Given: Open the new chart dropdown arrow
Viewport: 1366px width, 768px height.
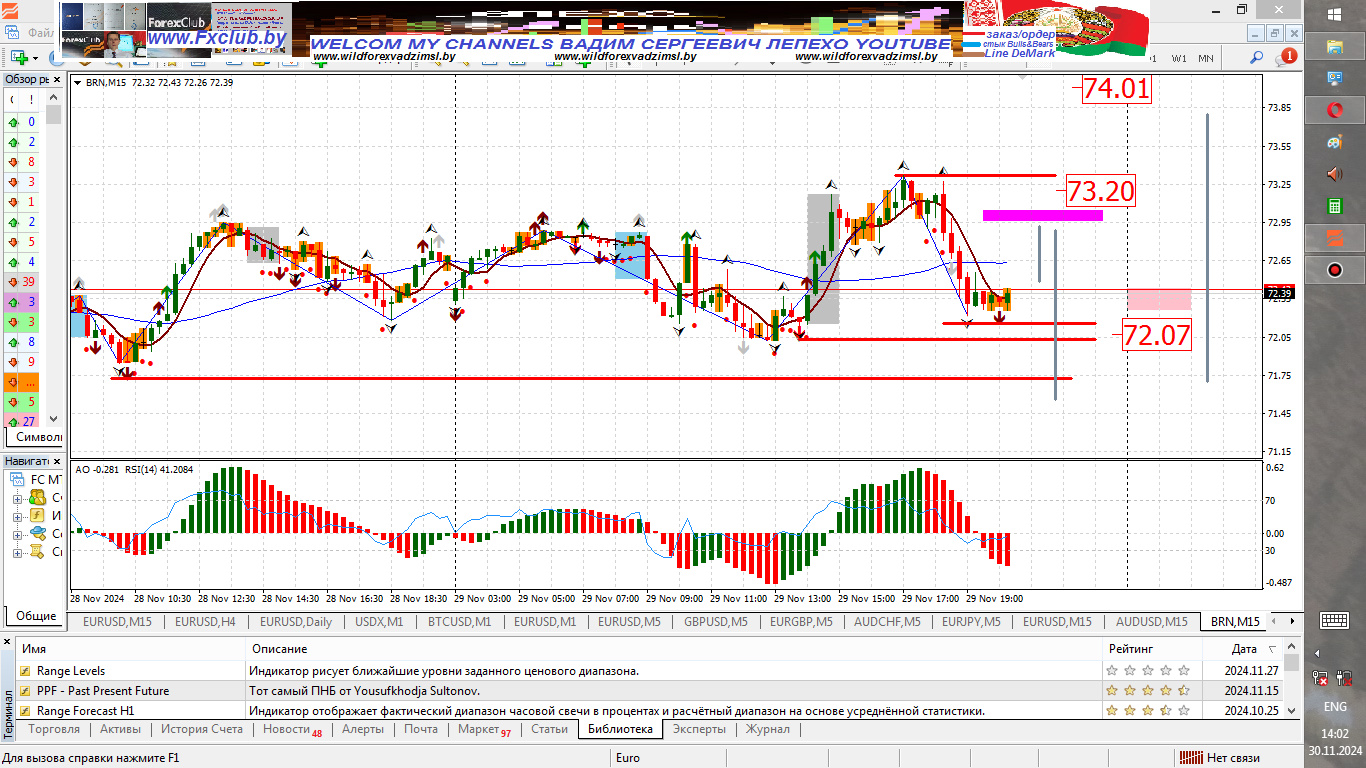Looking at the screenshot, I should tap(35, 58).
